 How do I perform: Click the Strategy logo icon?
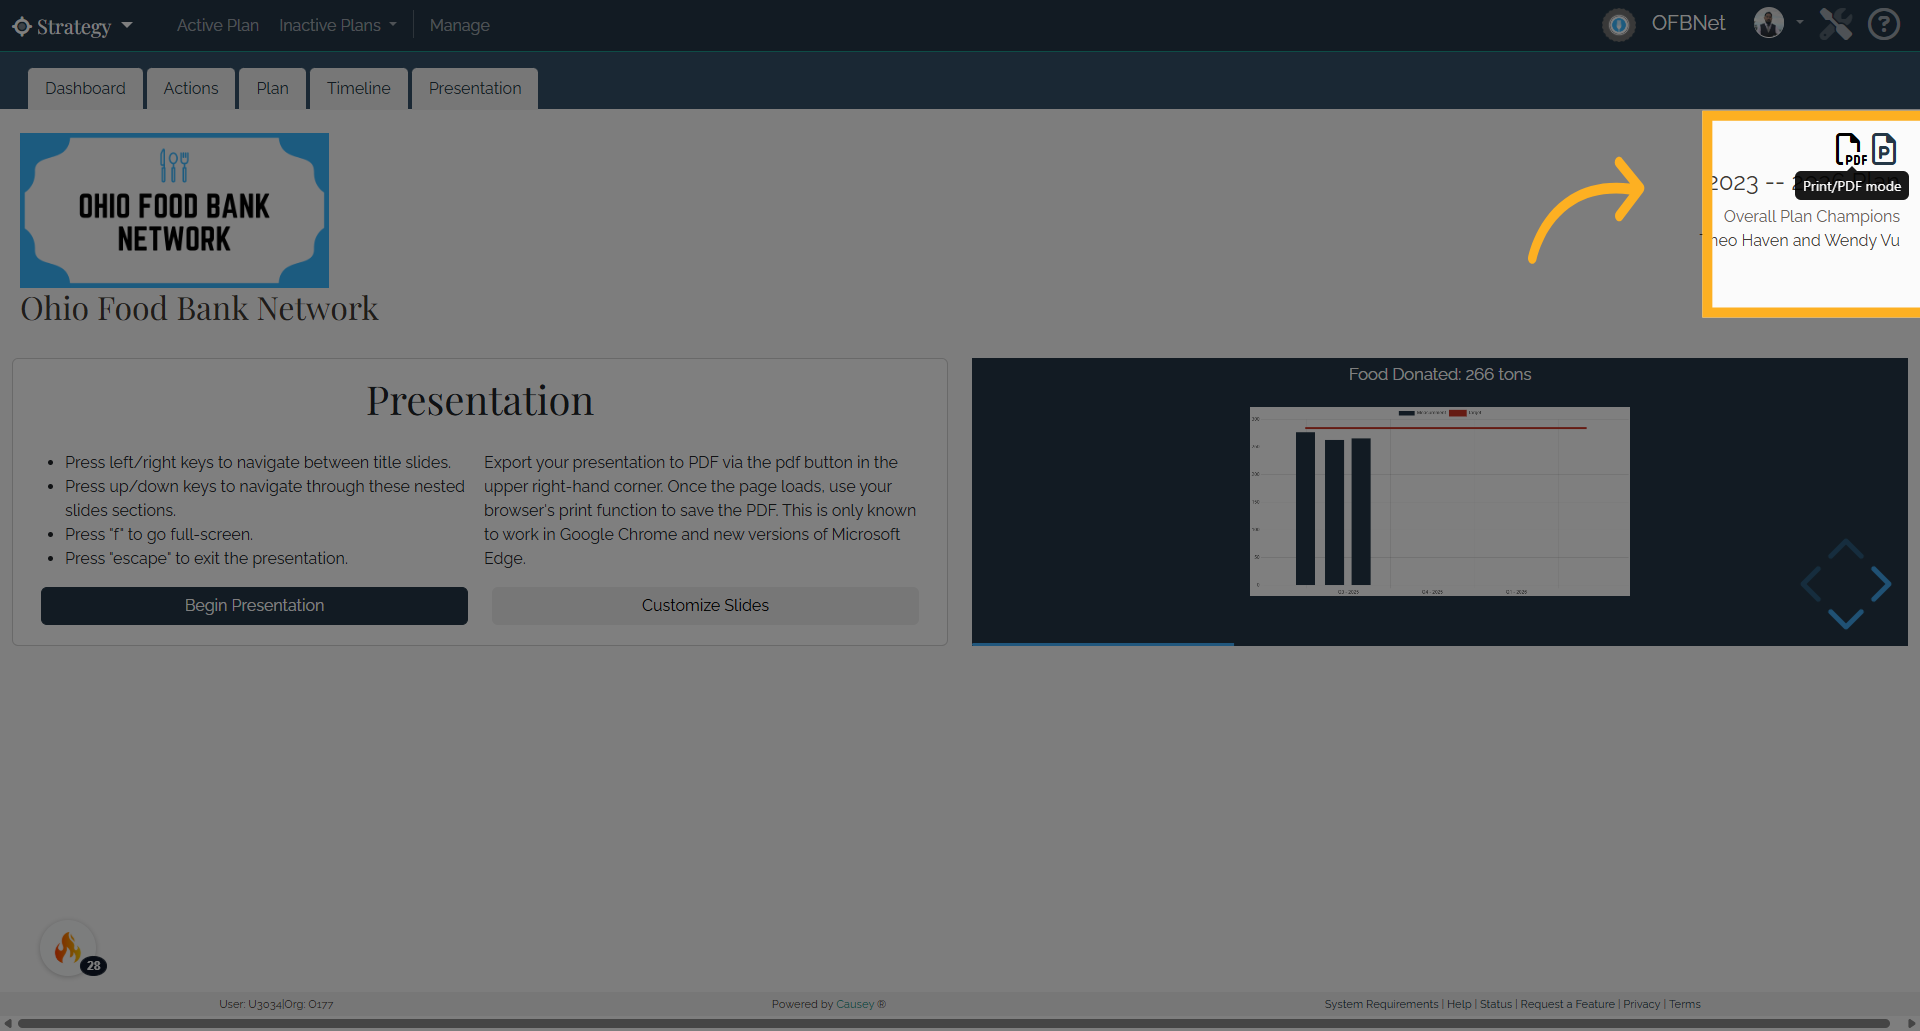pos(22,26)
